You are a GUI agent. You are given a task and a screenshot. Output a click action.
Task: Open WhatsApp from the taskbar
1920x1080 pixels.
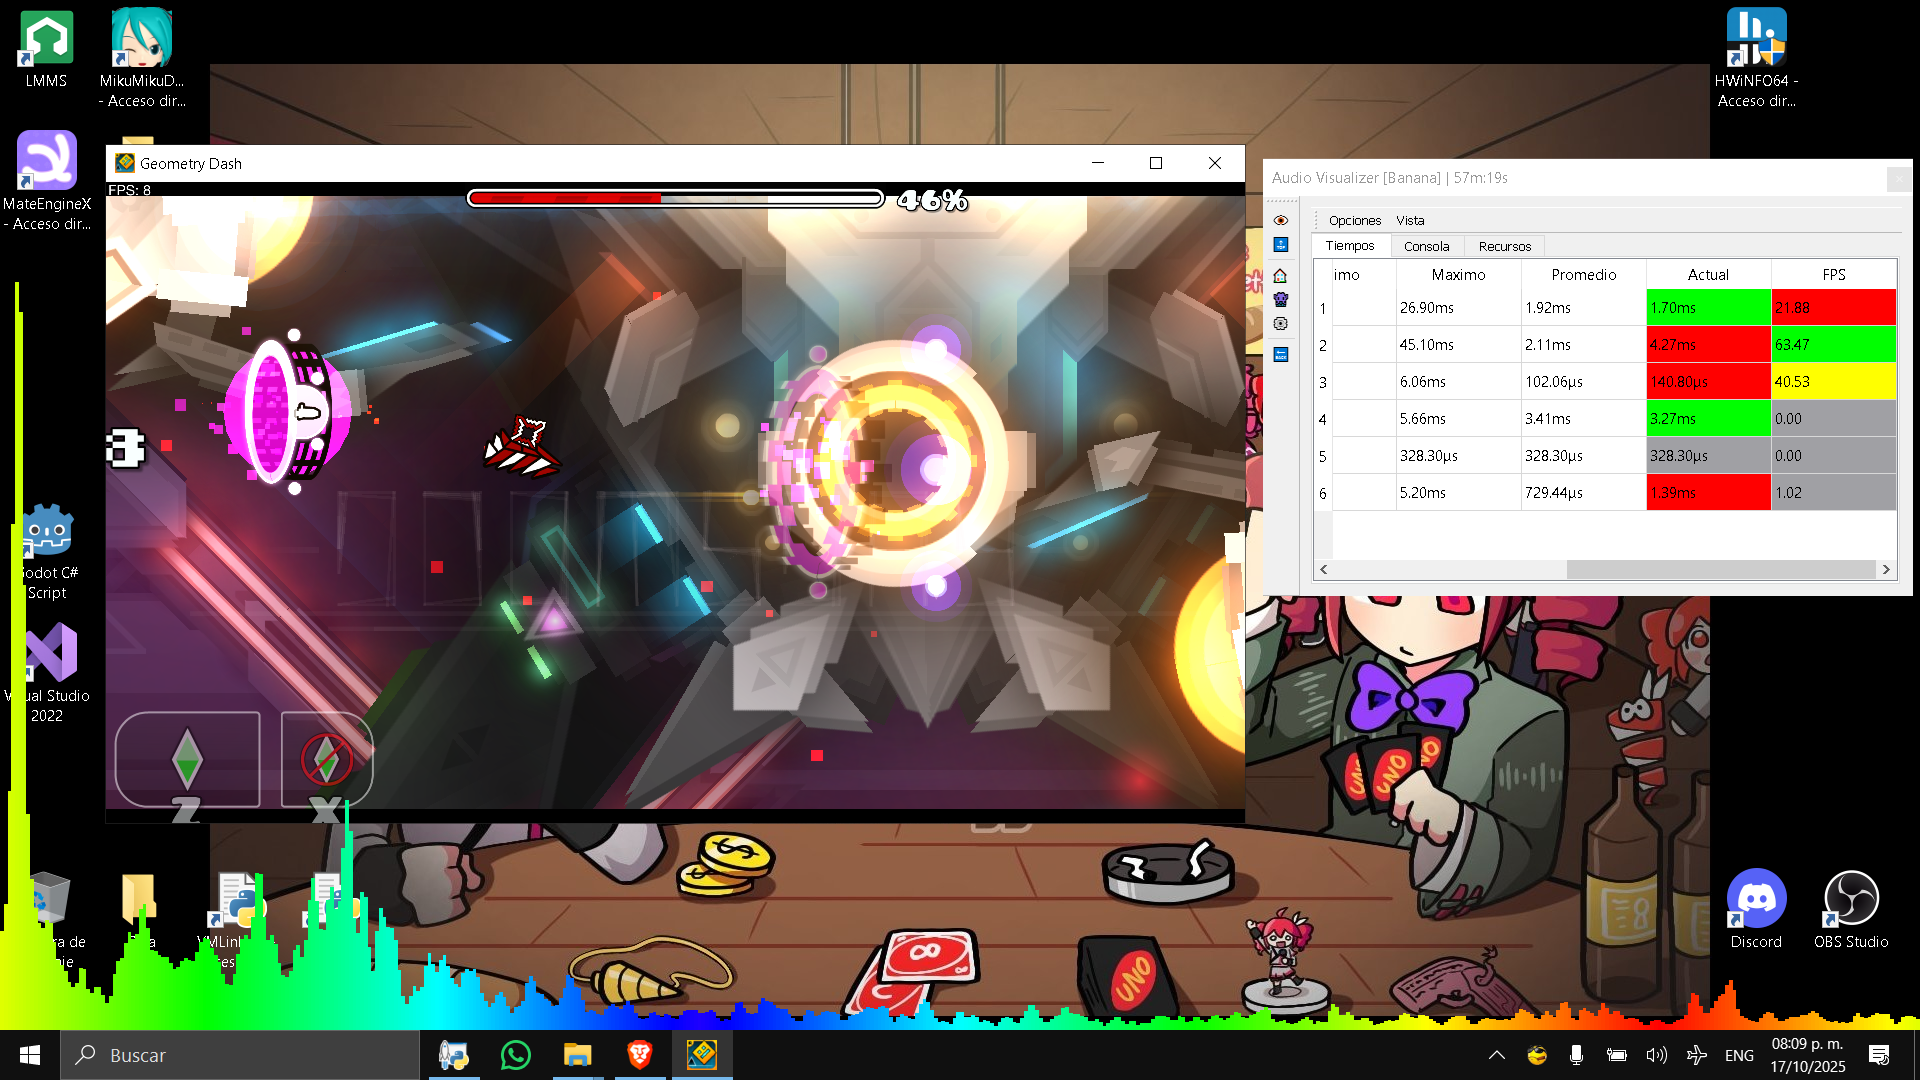(516, 1055)
